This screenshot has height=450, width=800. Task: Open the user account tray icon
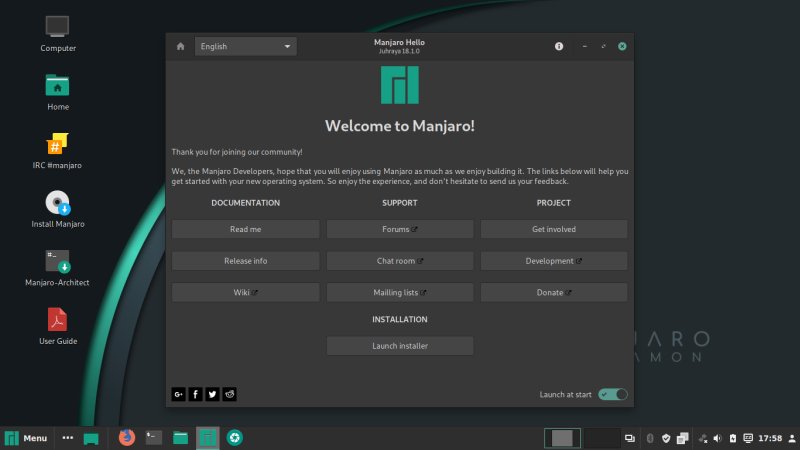point(792,438)
